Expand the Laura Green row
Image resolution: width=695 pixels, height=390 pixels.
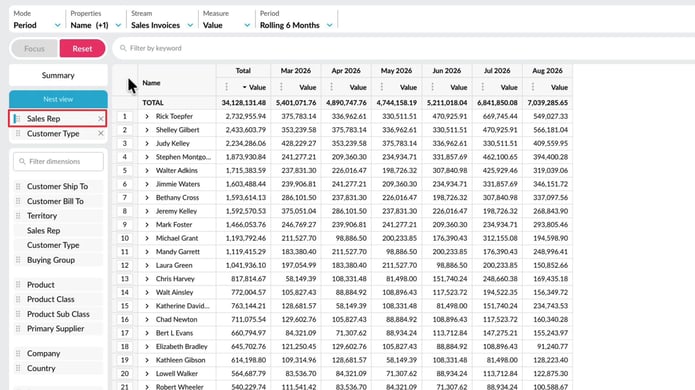pos(147,265)
